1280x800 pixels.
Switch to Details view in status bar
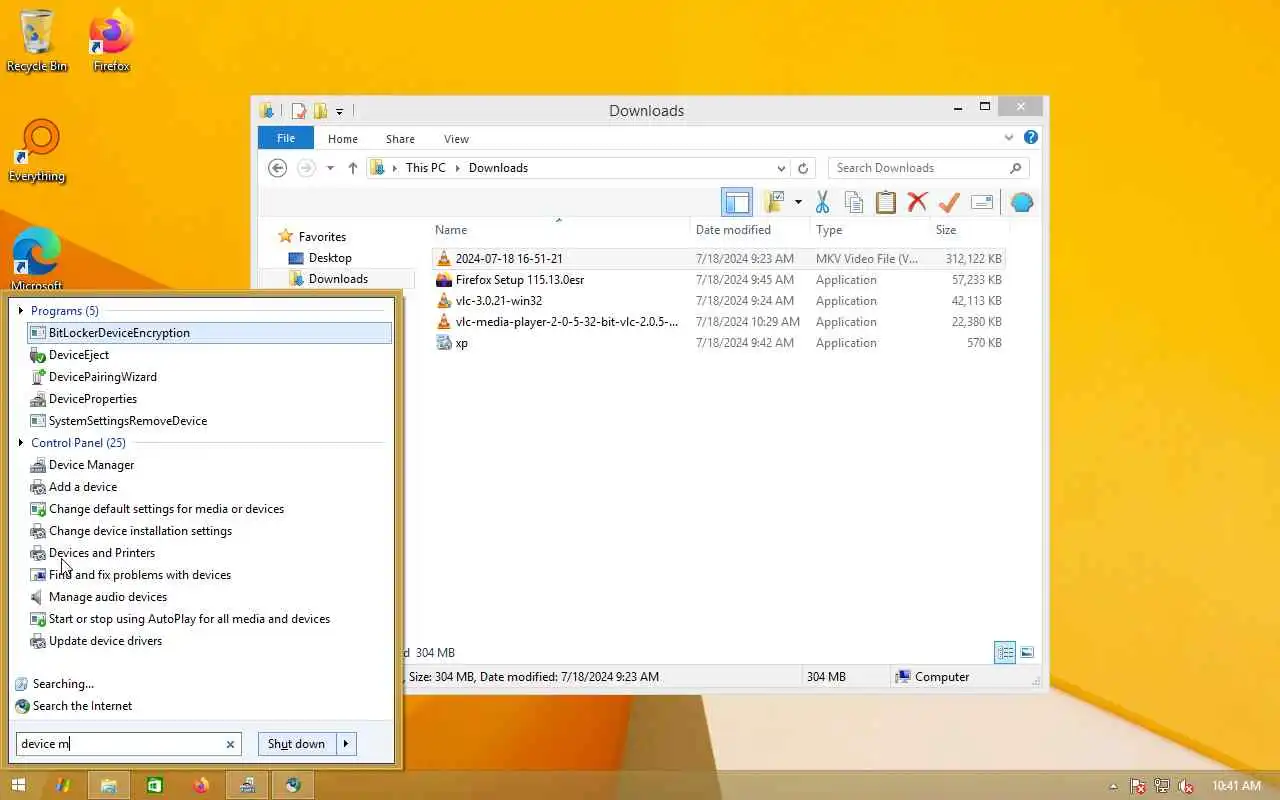pyautogui.click(x=1005, y=653)
